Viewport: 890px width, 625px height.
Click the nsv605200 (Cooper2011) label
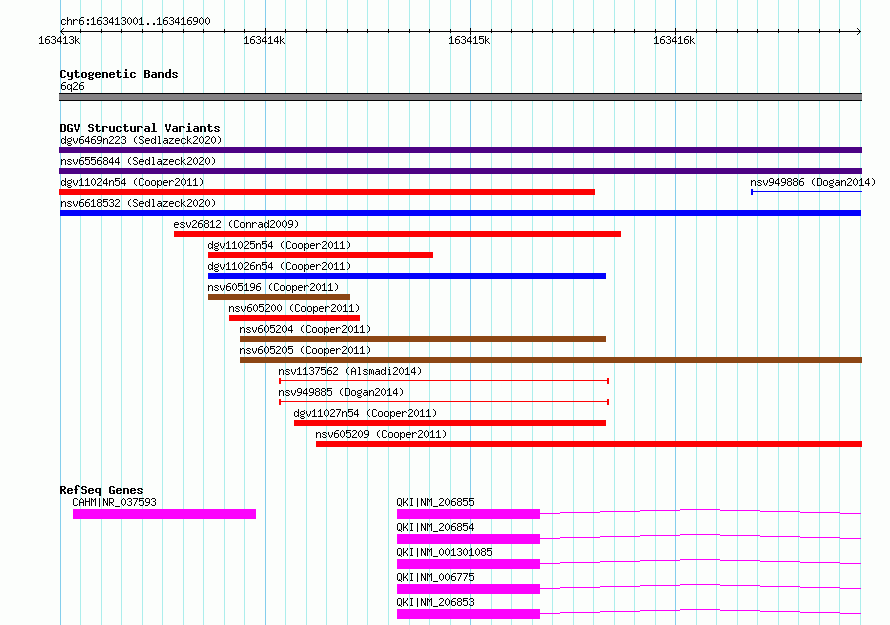tap(294, 308)
